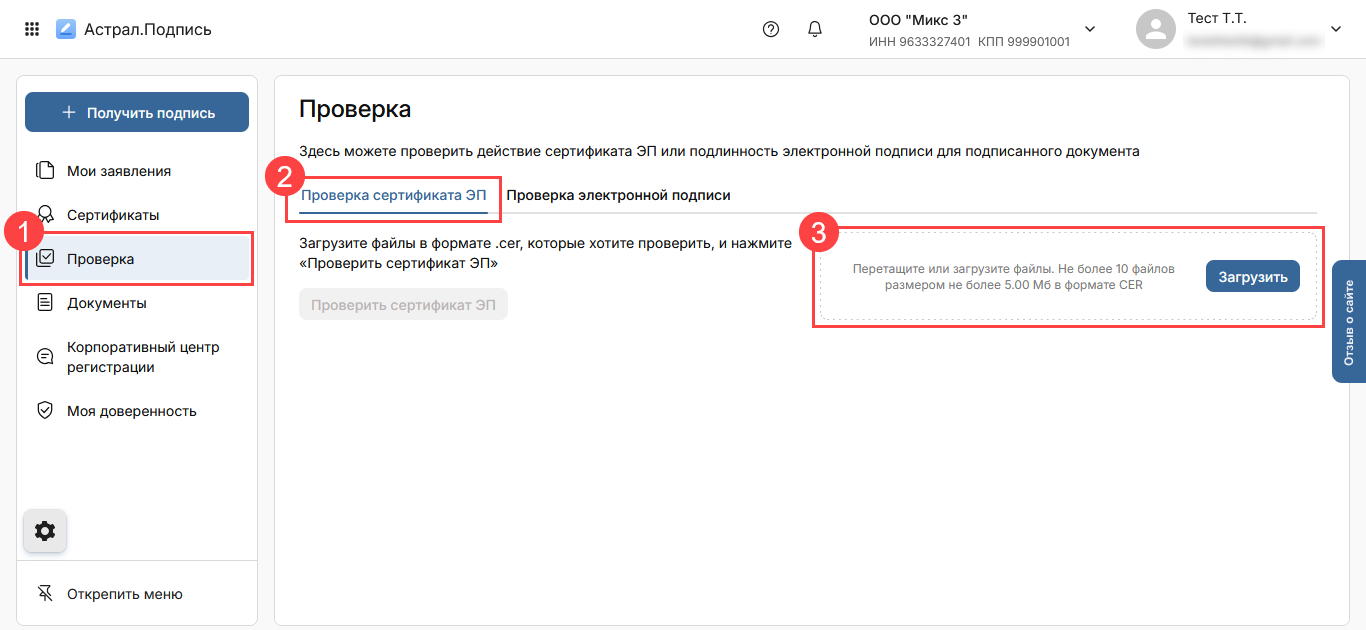Open settings gear button
Viewport: 1366px width, 630px height.
[45, 531]
